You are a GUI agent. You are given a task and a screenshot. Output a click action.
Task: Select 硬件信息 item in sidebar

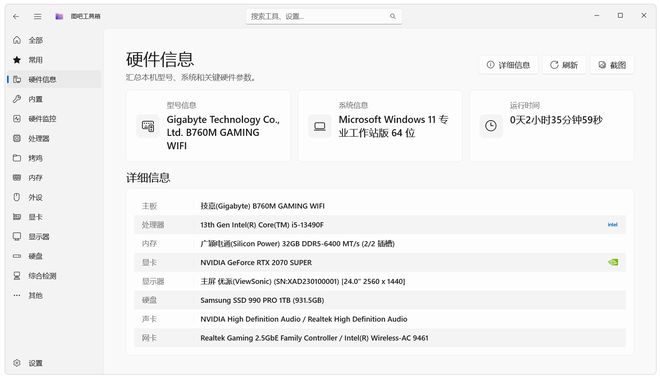tap(54, 79)
